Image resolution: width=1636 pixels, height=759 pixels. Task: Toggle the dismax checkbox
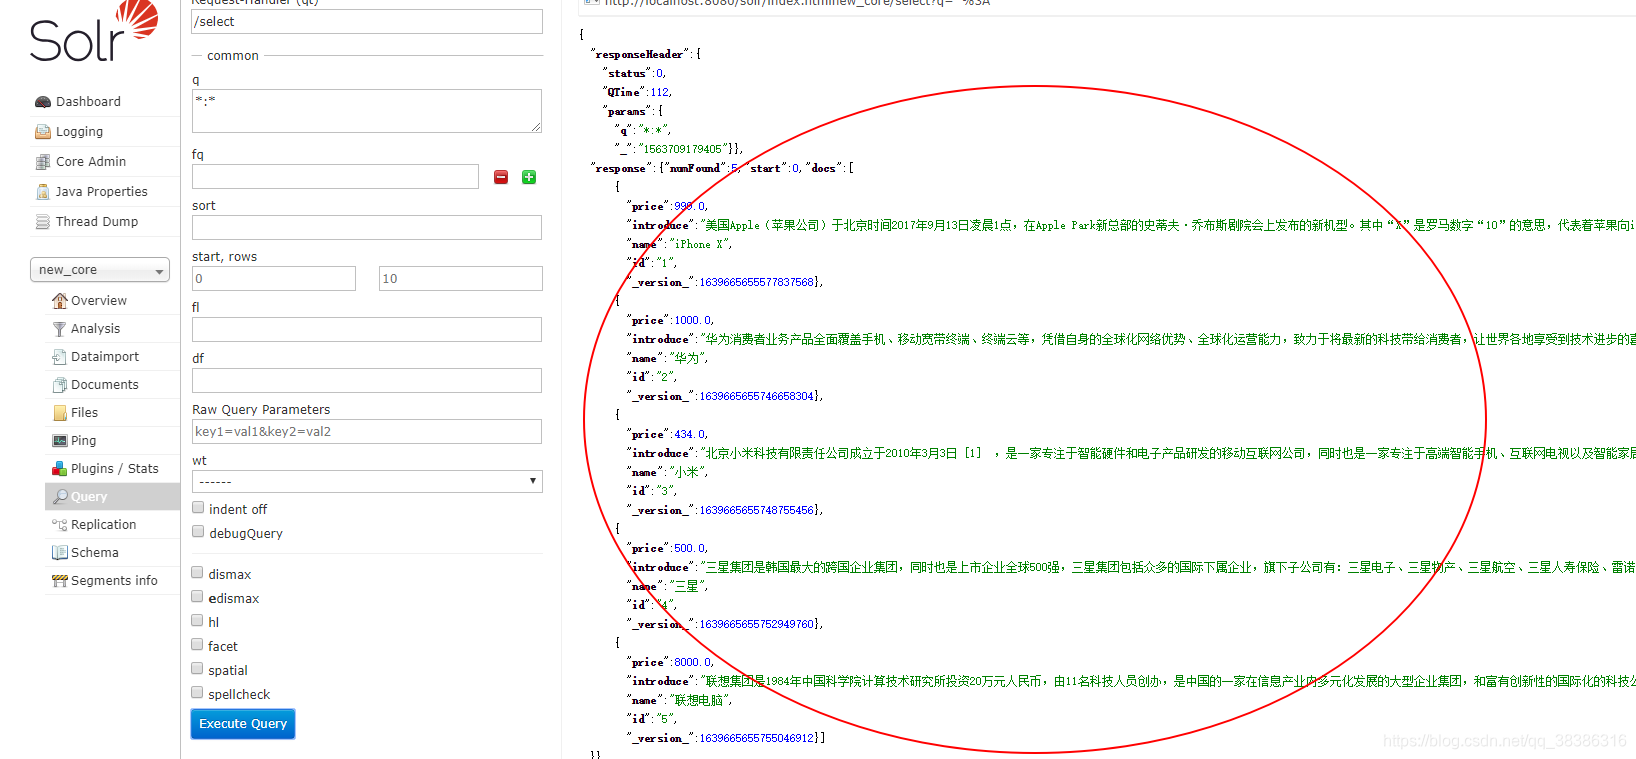click(197, 573)
